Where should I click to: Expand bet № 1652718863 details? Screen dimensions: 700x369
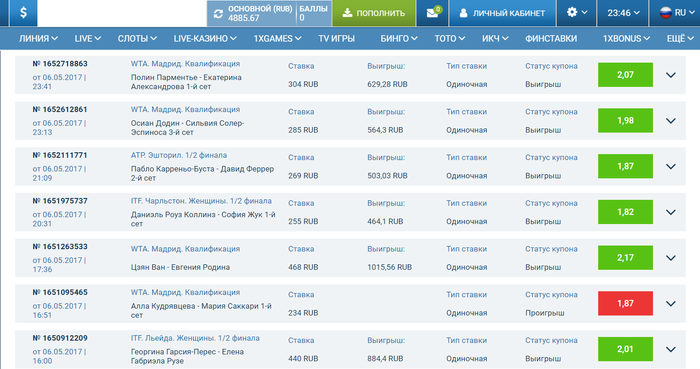[671, 75]
